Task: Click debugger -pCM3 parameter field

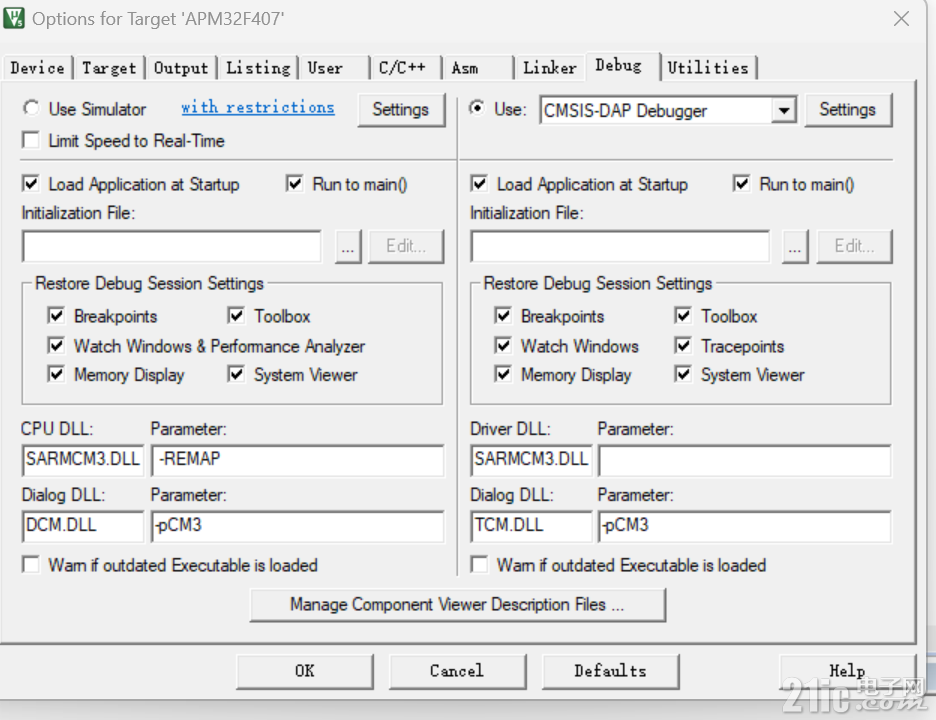Action: coord(744,526)
